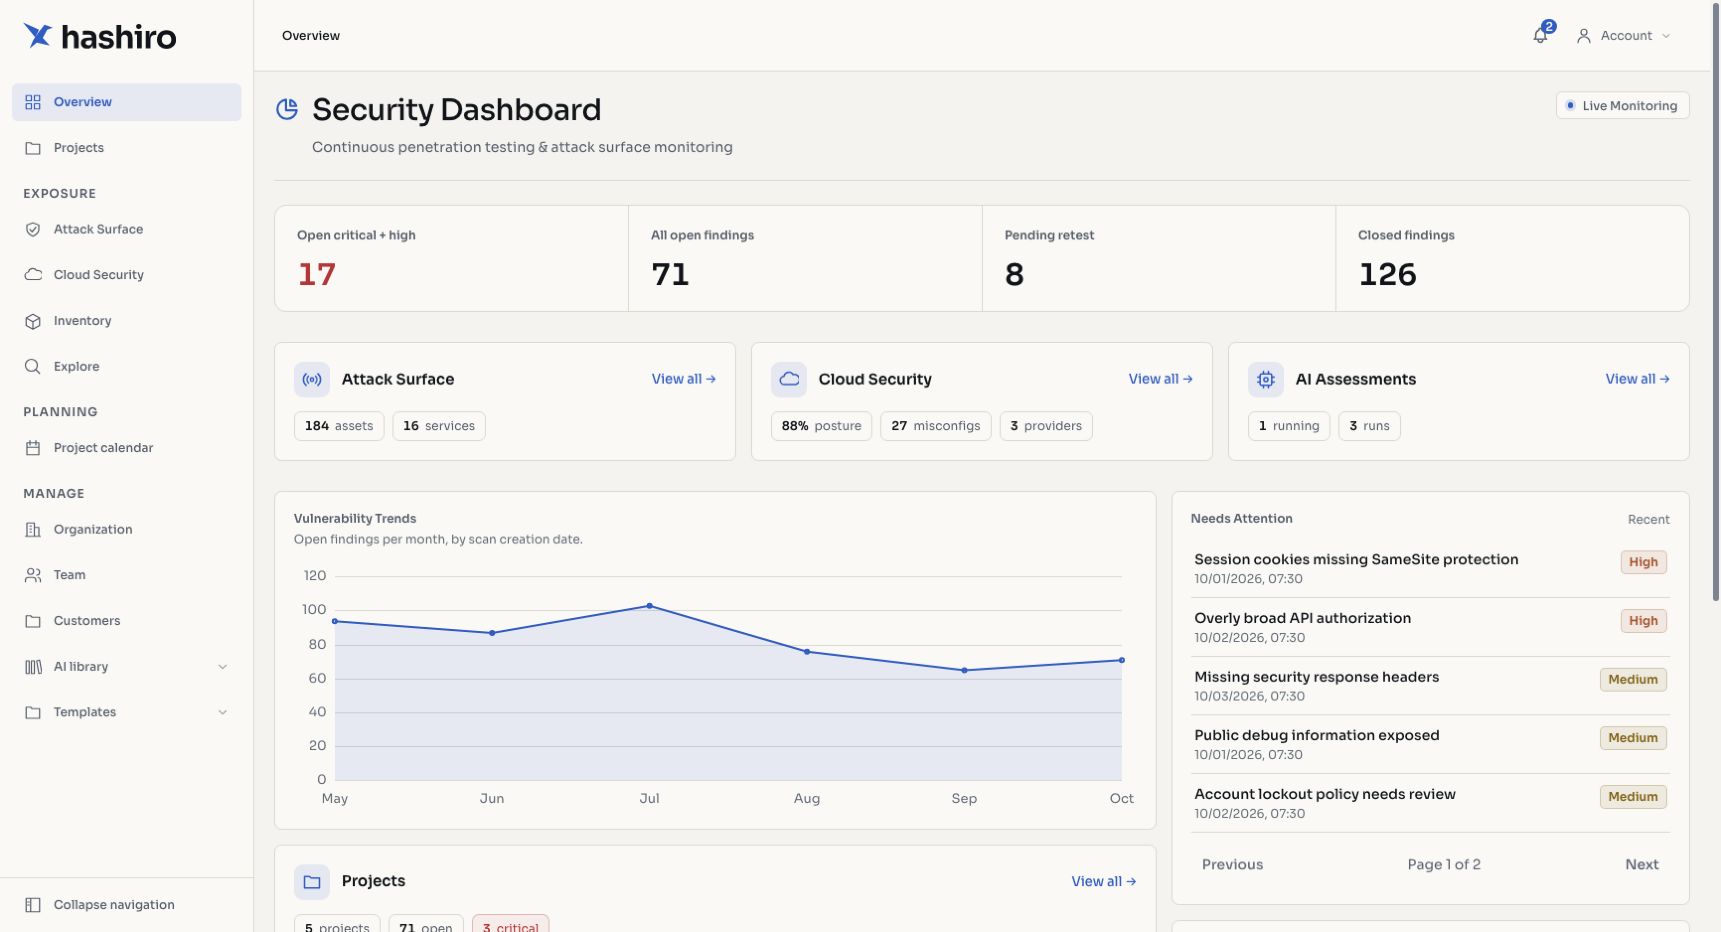Viewport: 1721px width, 932px height.
Task: Expand the AI library submenu chevron
Action: [223, 667]
